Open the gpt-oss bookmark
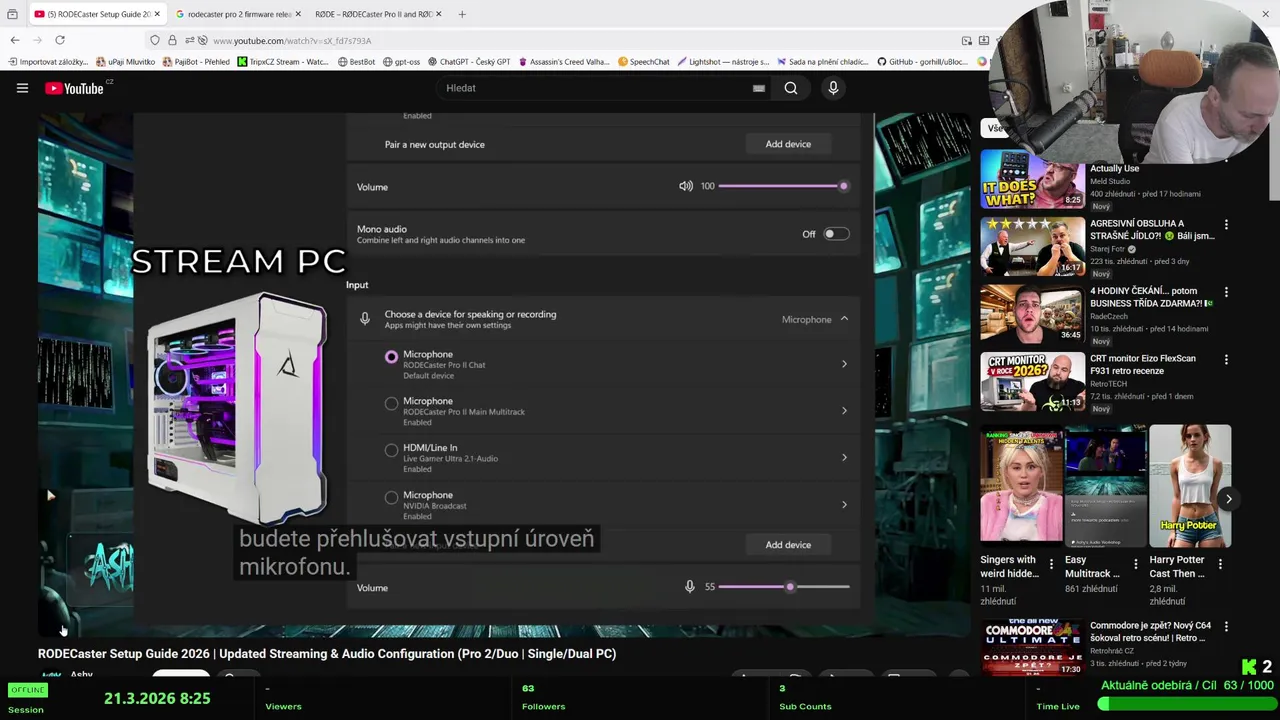This screenshot has width=1280, height=720. pos(402,62)
